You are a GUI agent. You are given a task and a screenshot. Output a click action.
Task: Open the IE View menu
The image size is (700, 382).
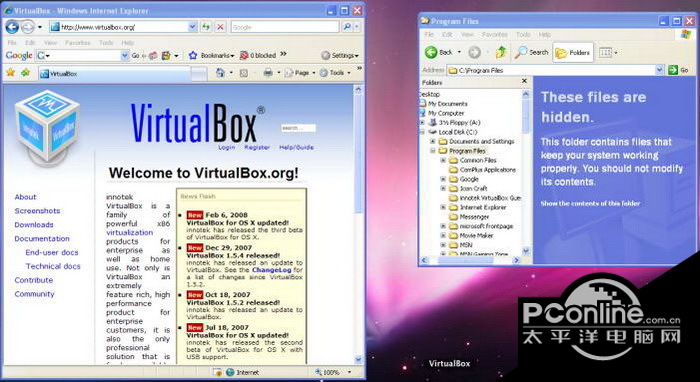tap(50, 43)
